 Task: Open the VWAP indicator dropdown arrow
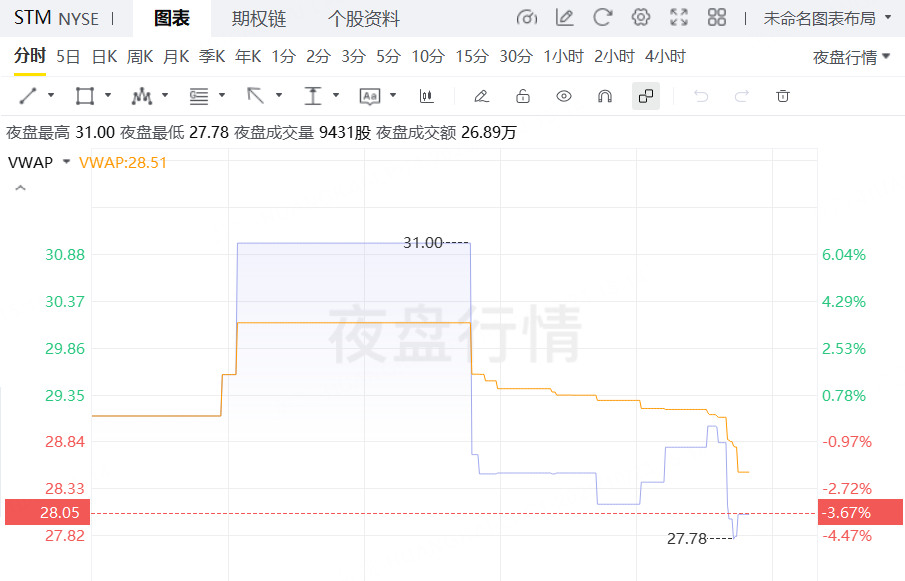(66, 162)
